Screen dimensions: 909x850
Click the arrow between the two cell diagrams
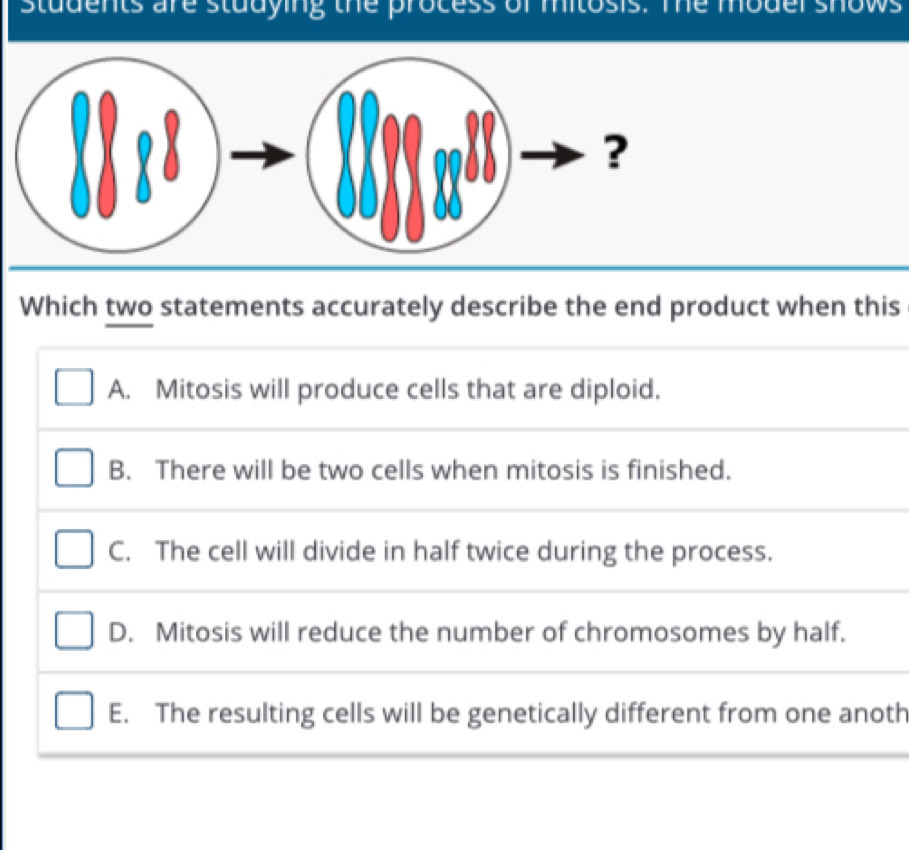click(x=264, y=154)
